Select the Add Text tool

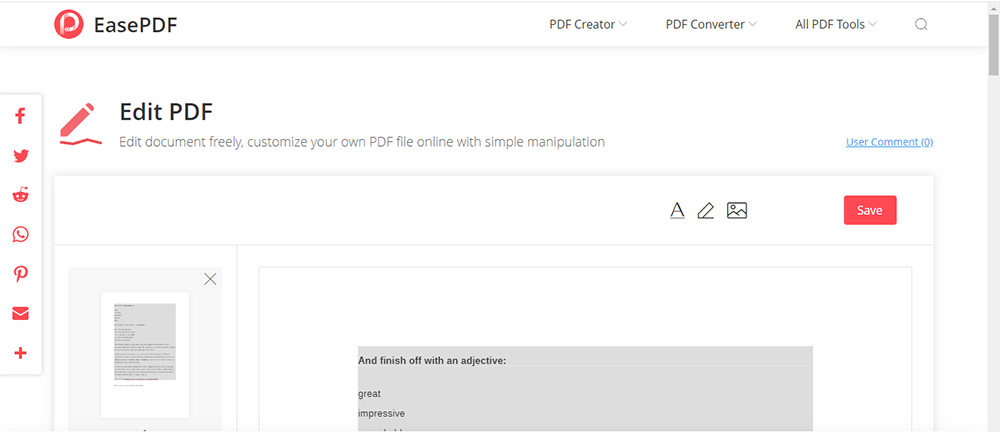pos(677,210)
